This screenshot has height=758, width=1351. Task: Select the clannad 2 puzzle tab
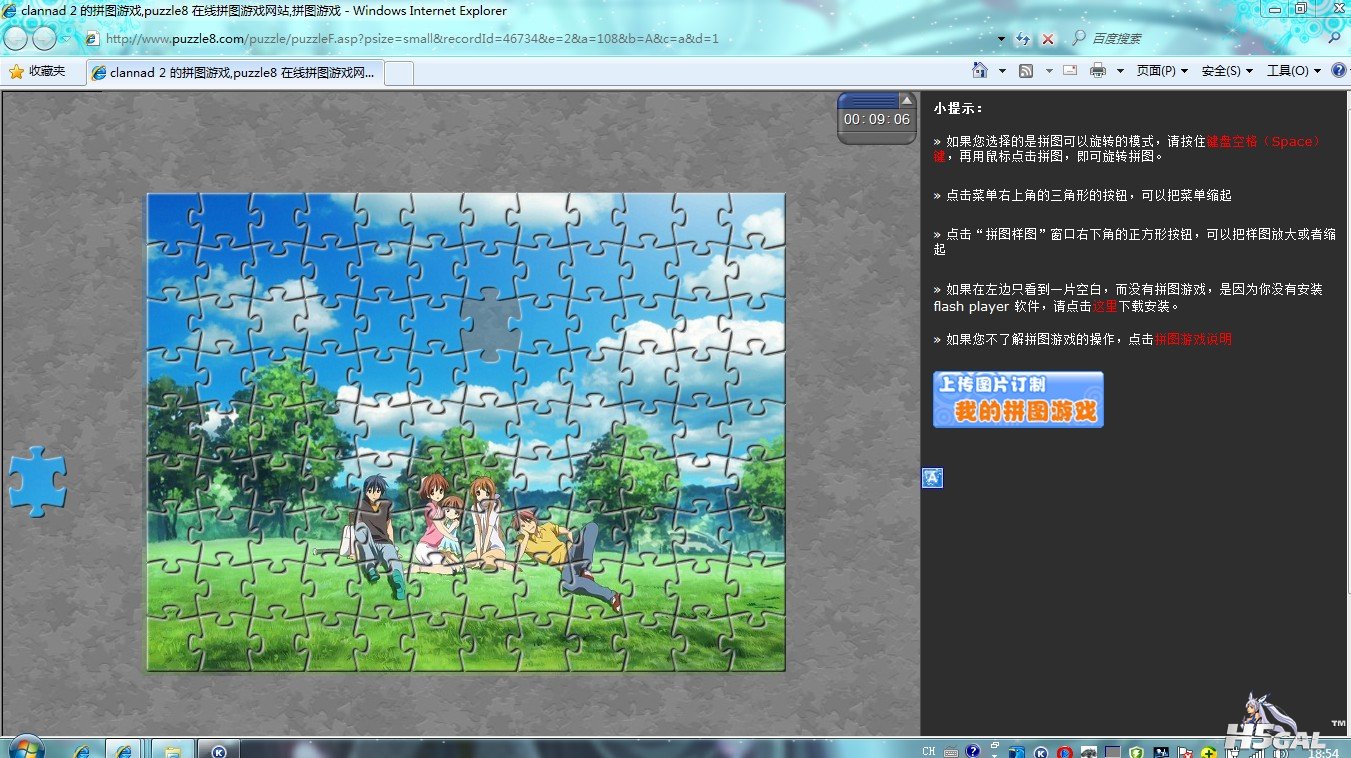[x=233, y=73]
